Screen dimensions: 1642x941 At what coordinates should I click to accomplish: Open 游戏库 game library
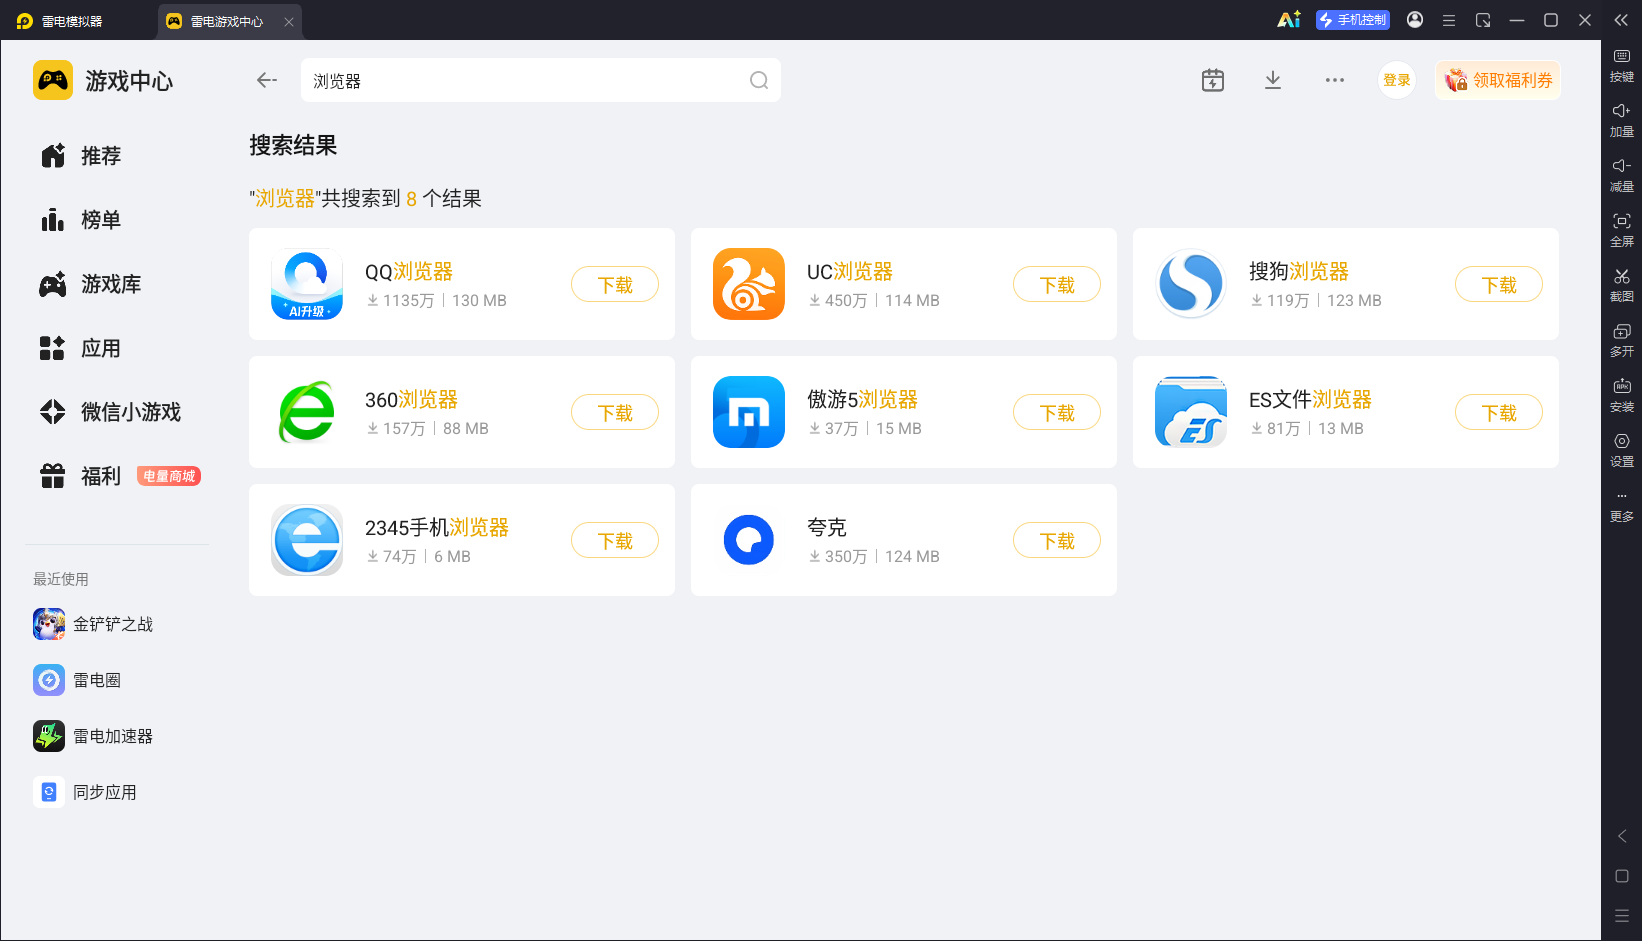[91, 284]
